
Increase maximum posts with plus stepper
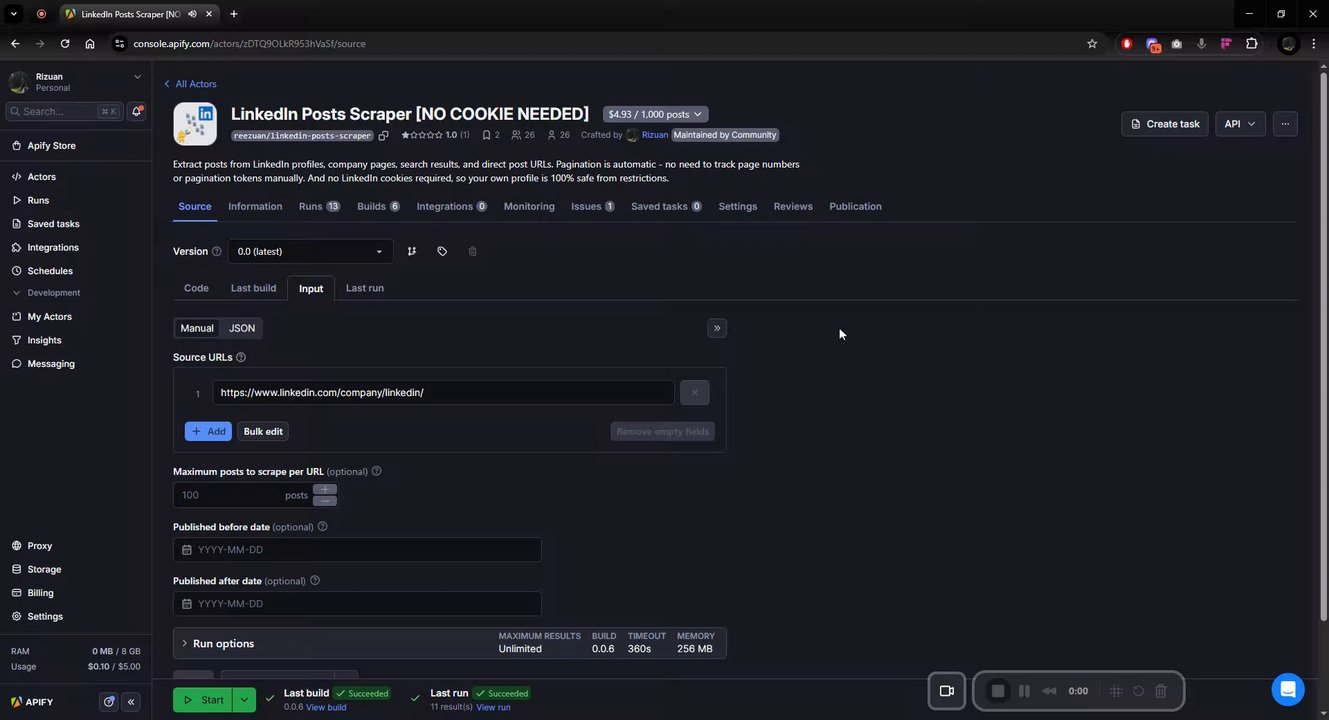(x=325, y=490)
